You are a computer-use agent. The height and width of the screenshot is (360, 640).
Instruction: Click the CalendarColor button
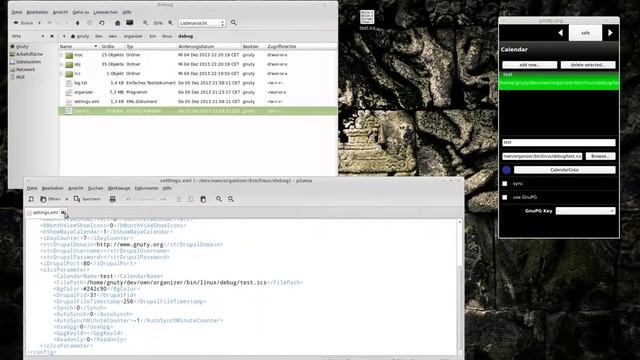pyautogui.click(x=564, y=170)
